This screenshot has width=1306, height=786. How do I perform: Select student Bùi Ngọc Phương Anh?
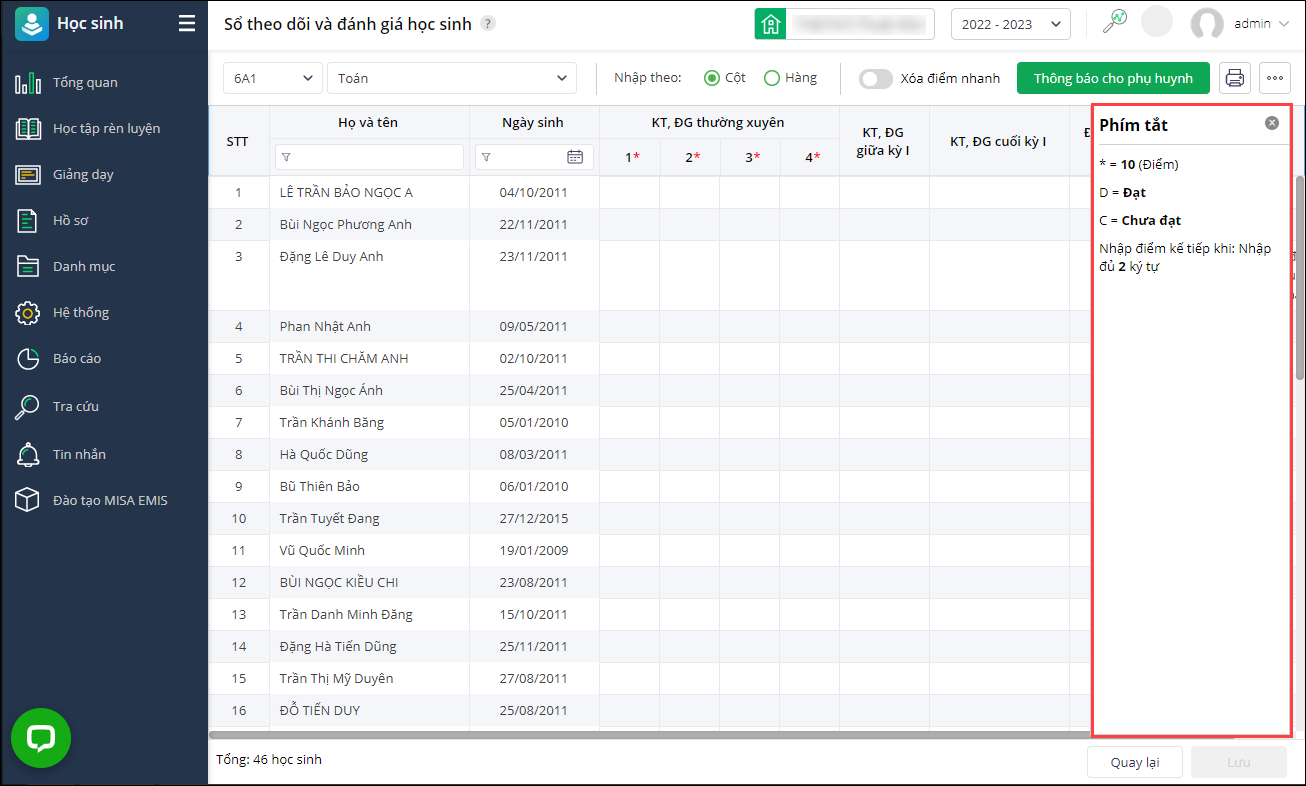[346, 225]
